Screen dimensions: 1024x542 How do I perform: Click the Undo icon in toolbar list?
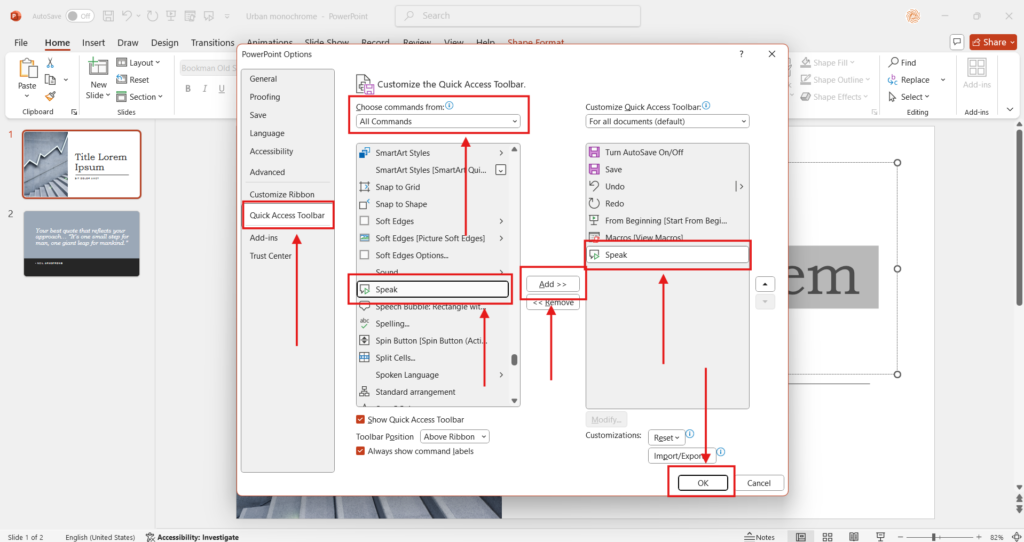pyautogui.click(x=595, y=187)
